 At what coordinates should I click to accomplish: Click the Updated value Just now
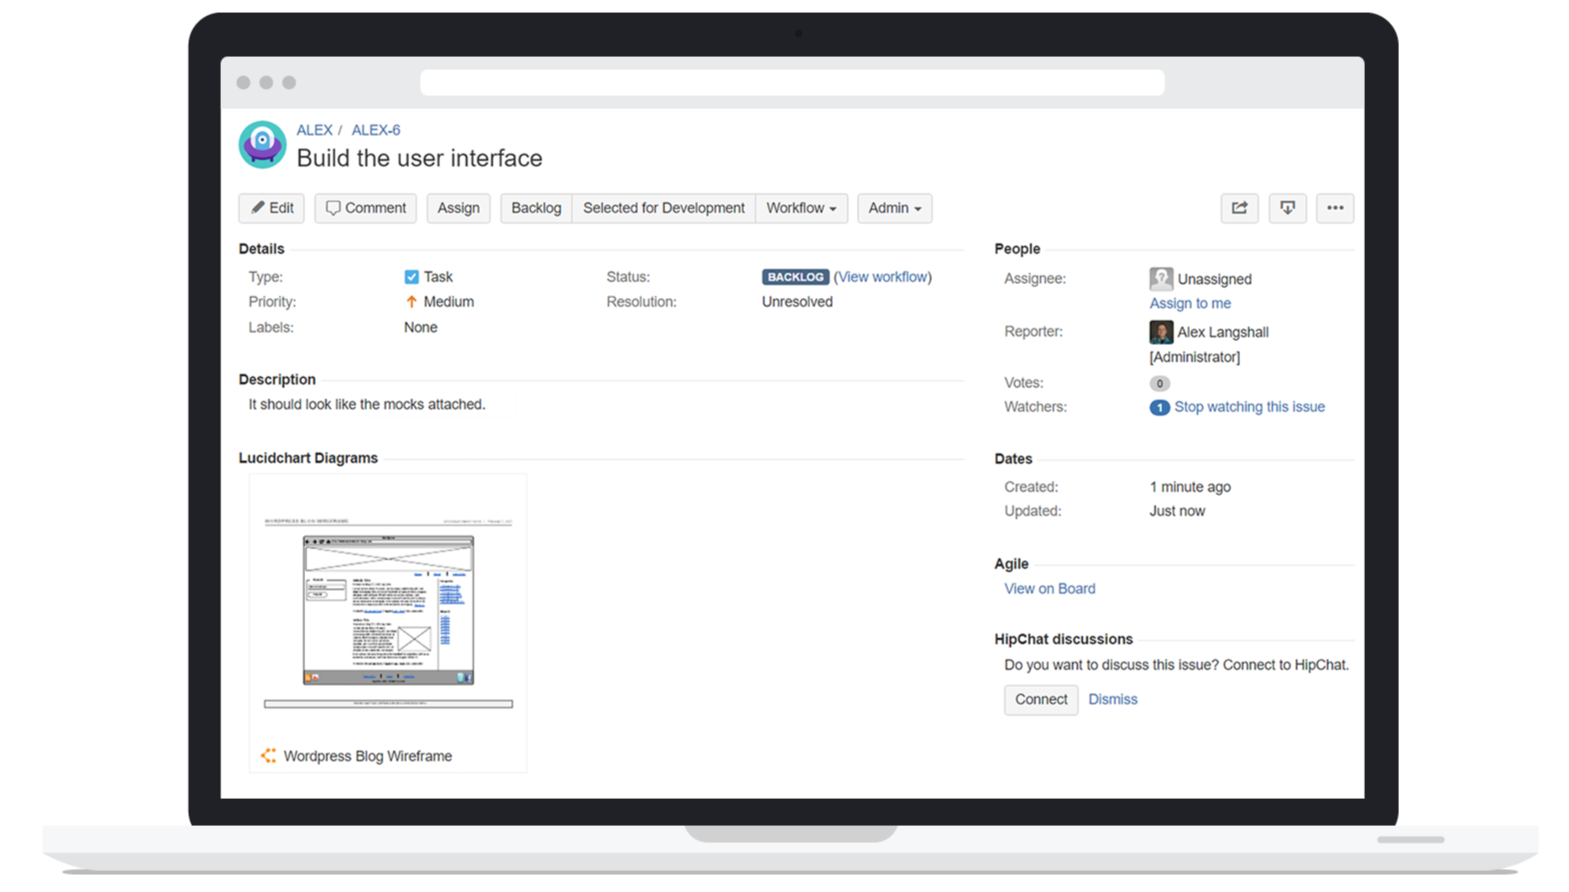tap(1177, 511)
